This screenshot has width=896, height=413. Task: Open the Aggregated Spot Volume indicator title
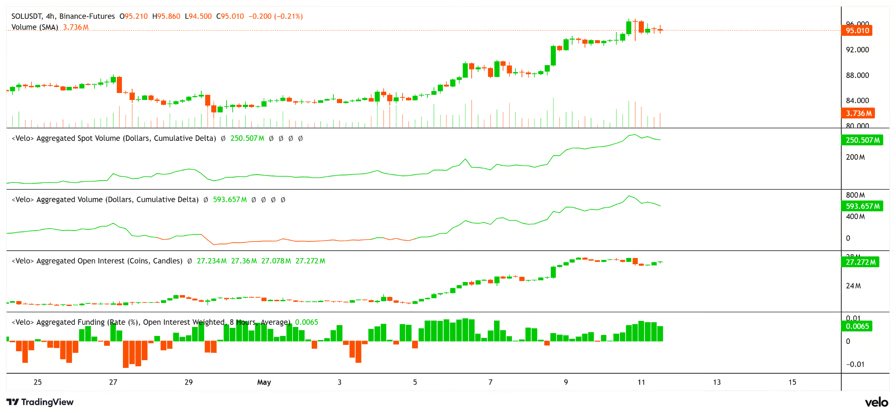click(x=114, y=138)
